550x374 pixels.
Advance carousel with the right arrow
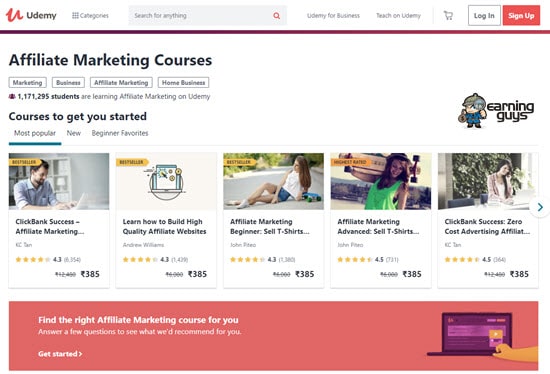pyautogui.click(x=540, y=207)
